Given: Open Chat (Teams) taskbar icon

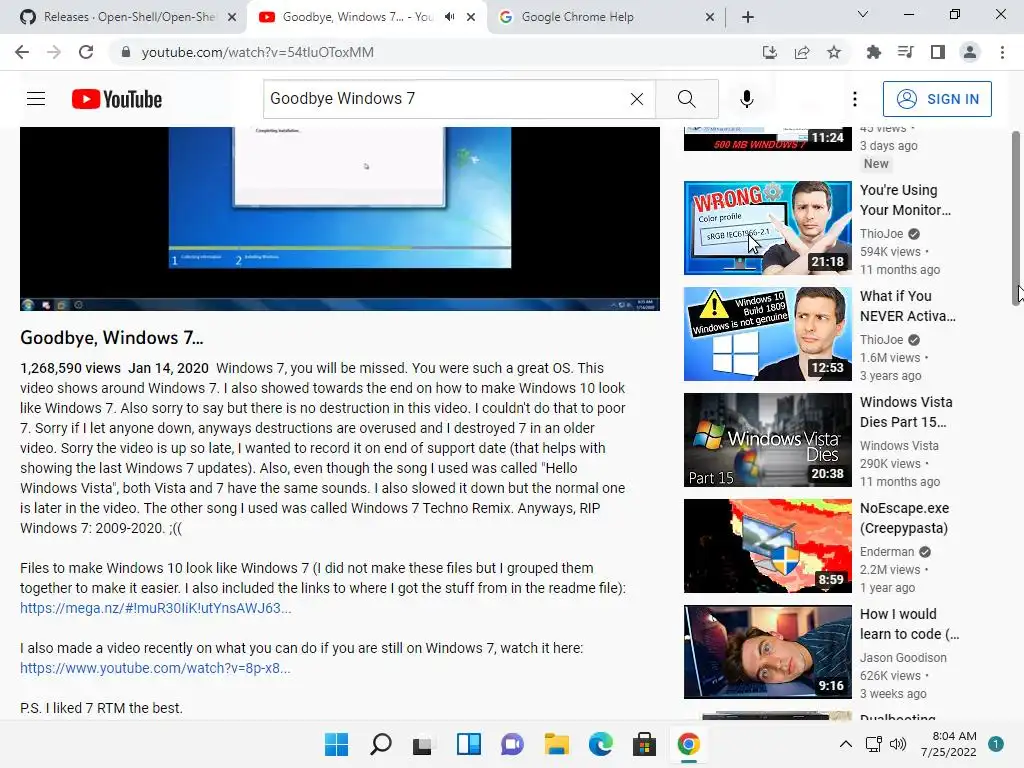Looking at the screenshot, I should (512, 744).
